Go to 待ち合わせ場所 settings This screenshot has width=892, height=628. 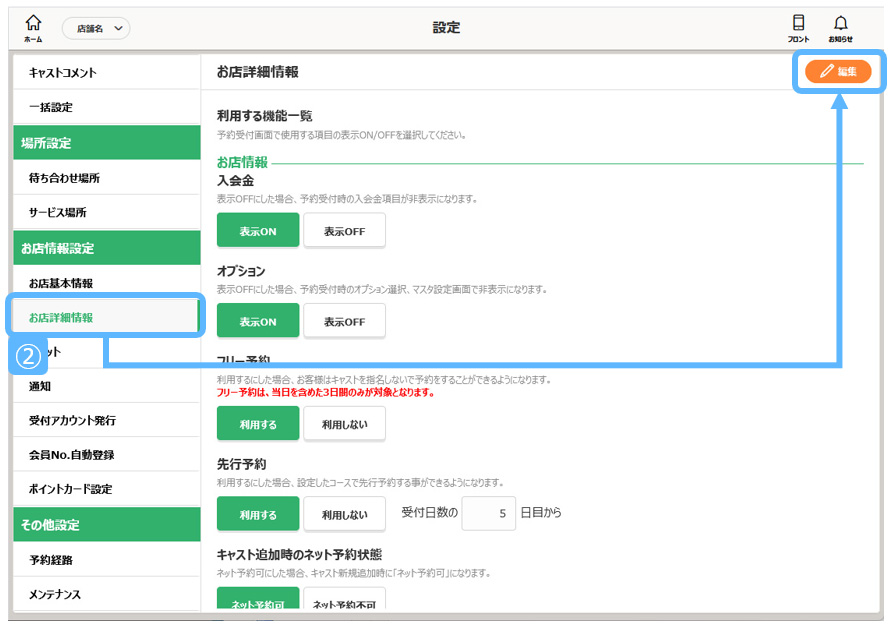[106, 178]
